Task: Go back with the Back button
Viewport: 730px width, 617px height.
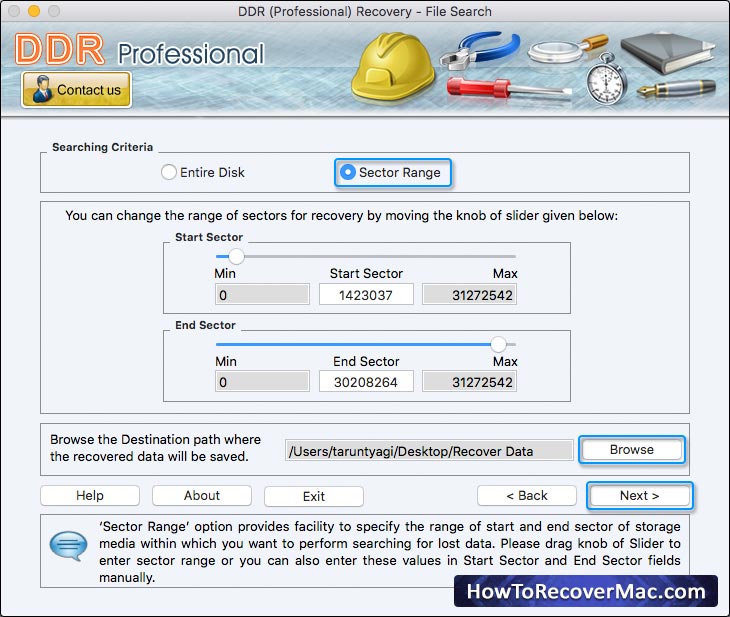Action: 526,496
